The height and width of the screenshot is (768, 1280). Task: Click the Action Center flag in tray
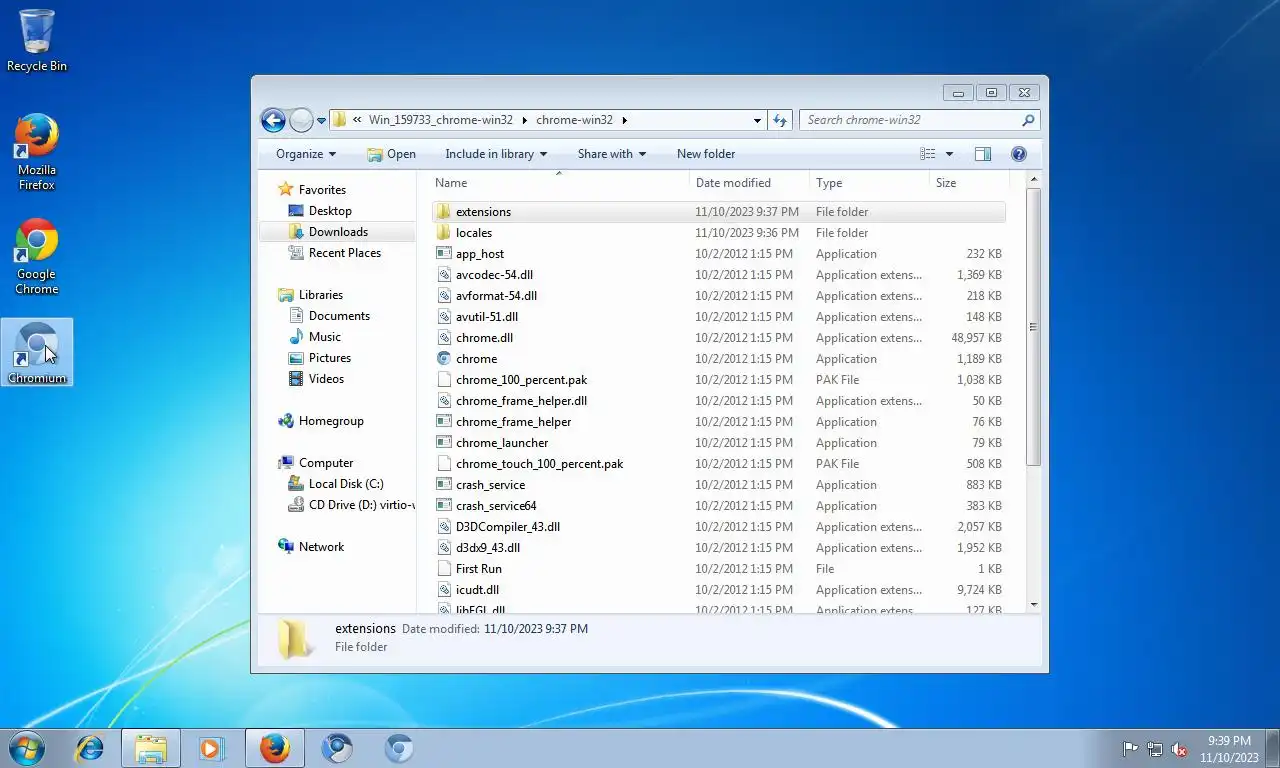[x=1131, y=749]
